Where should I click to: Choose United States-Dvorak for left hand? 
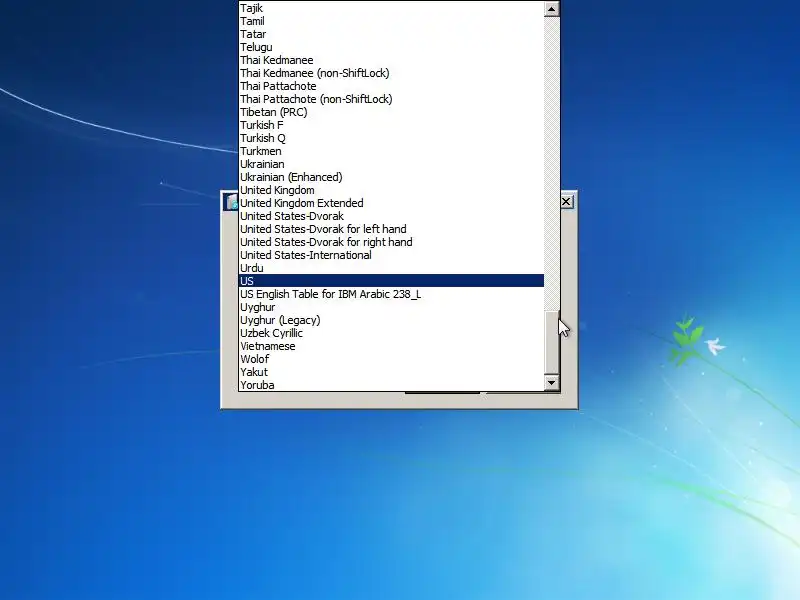pos(391,230)
